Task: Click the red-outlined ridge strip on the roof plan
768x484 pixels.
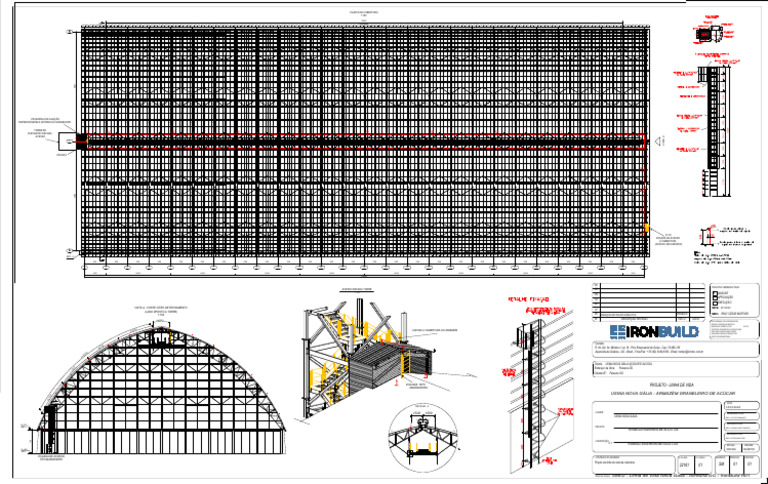Action: click(x=365, y=141)
